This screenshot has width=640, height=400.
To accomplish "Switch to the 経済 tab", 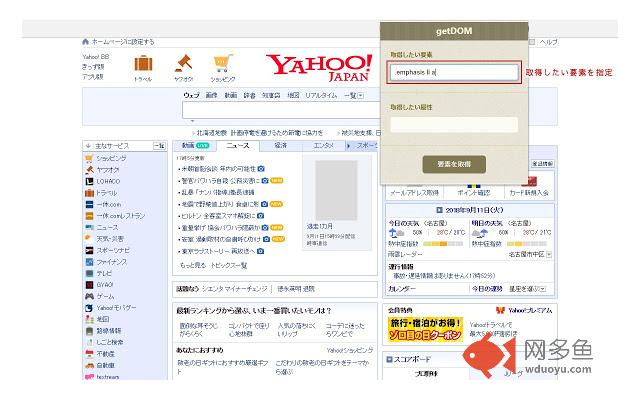I will [280, 145].
